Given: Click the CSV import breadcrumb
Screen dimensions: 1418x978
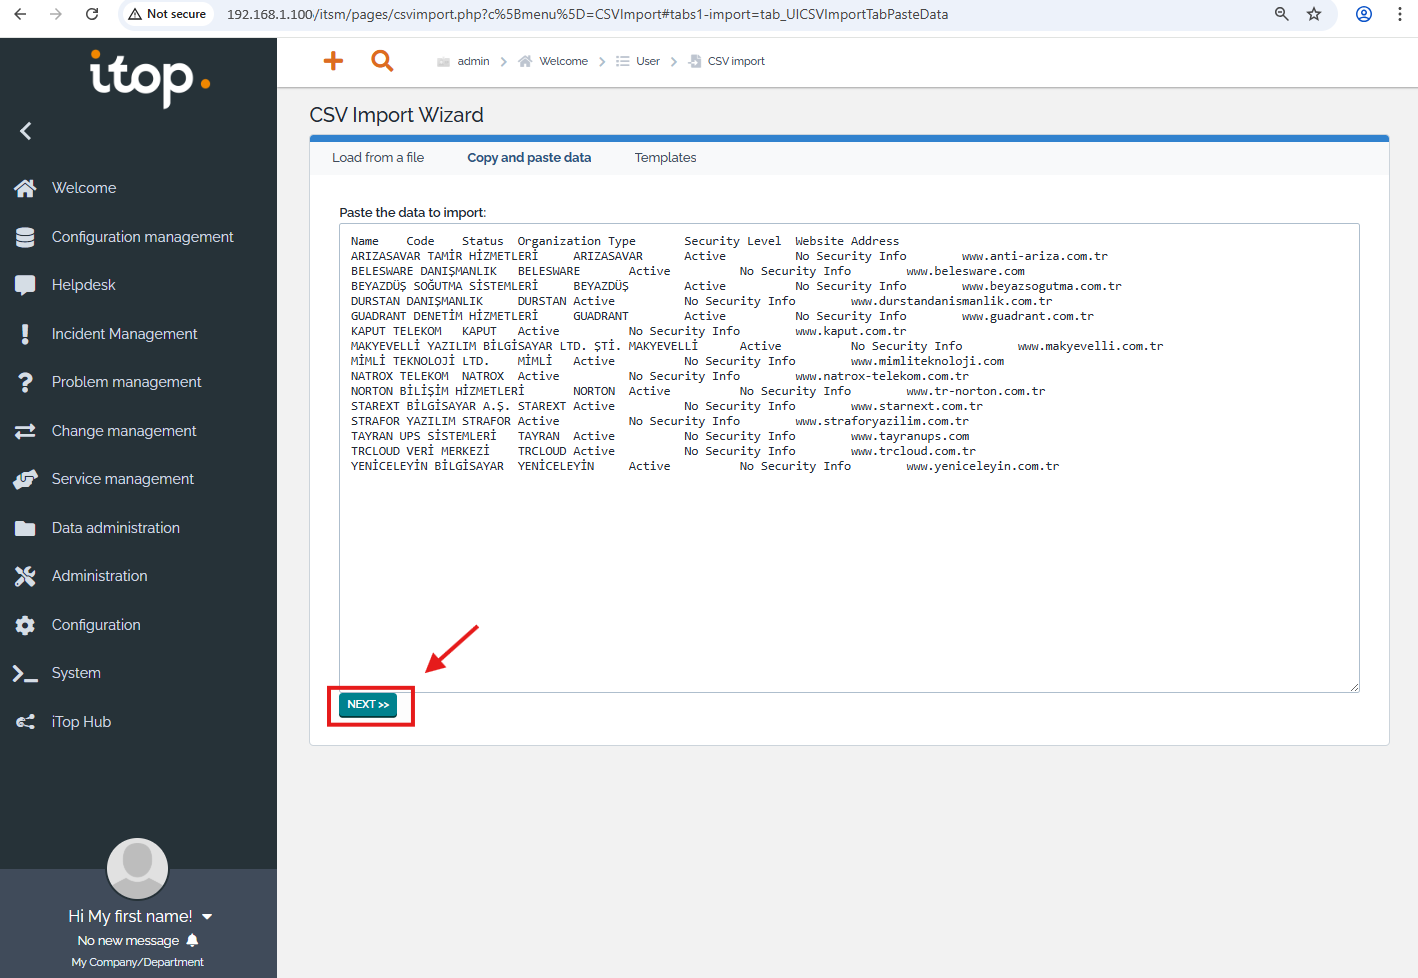Looking at the screenshot, I should coord(736,61).
